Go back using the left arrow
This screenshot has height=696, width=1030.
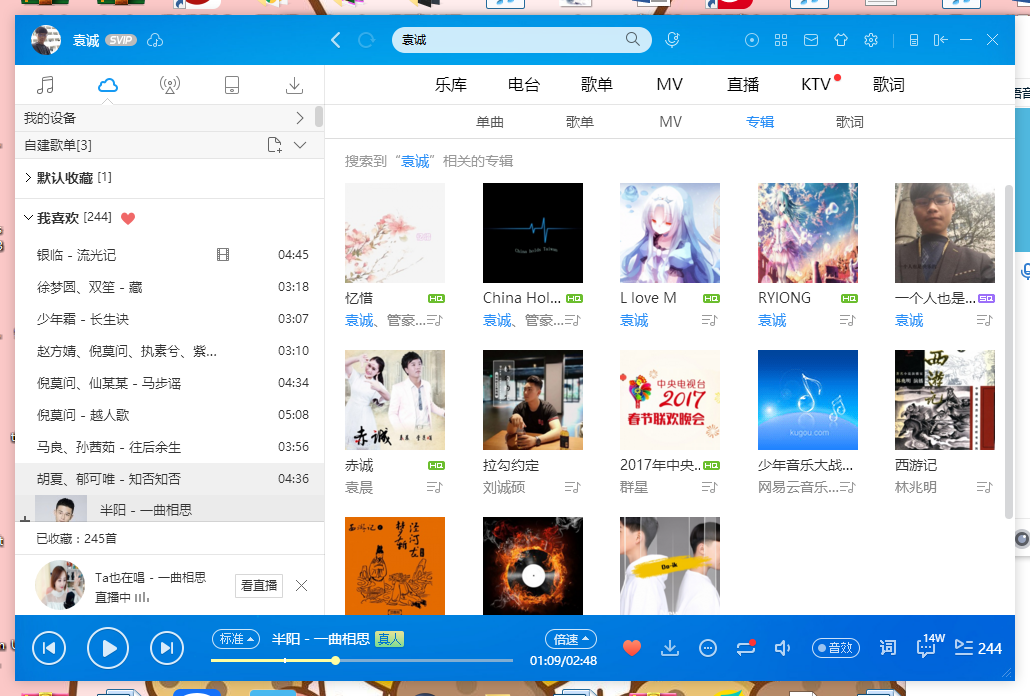pos(336,40)
